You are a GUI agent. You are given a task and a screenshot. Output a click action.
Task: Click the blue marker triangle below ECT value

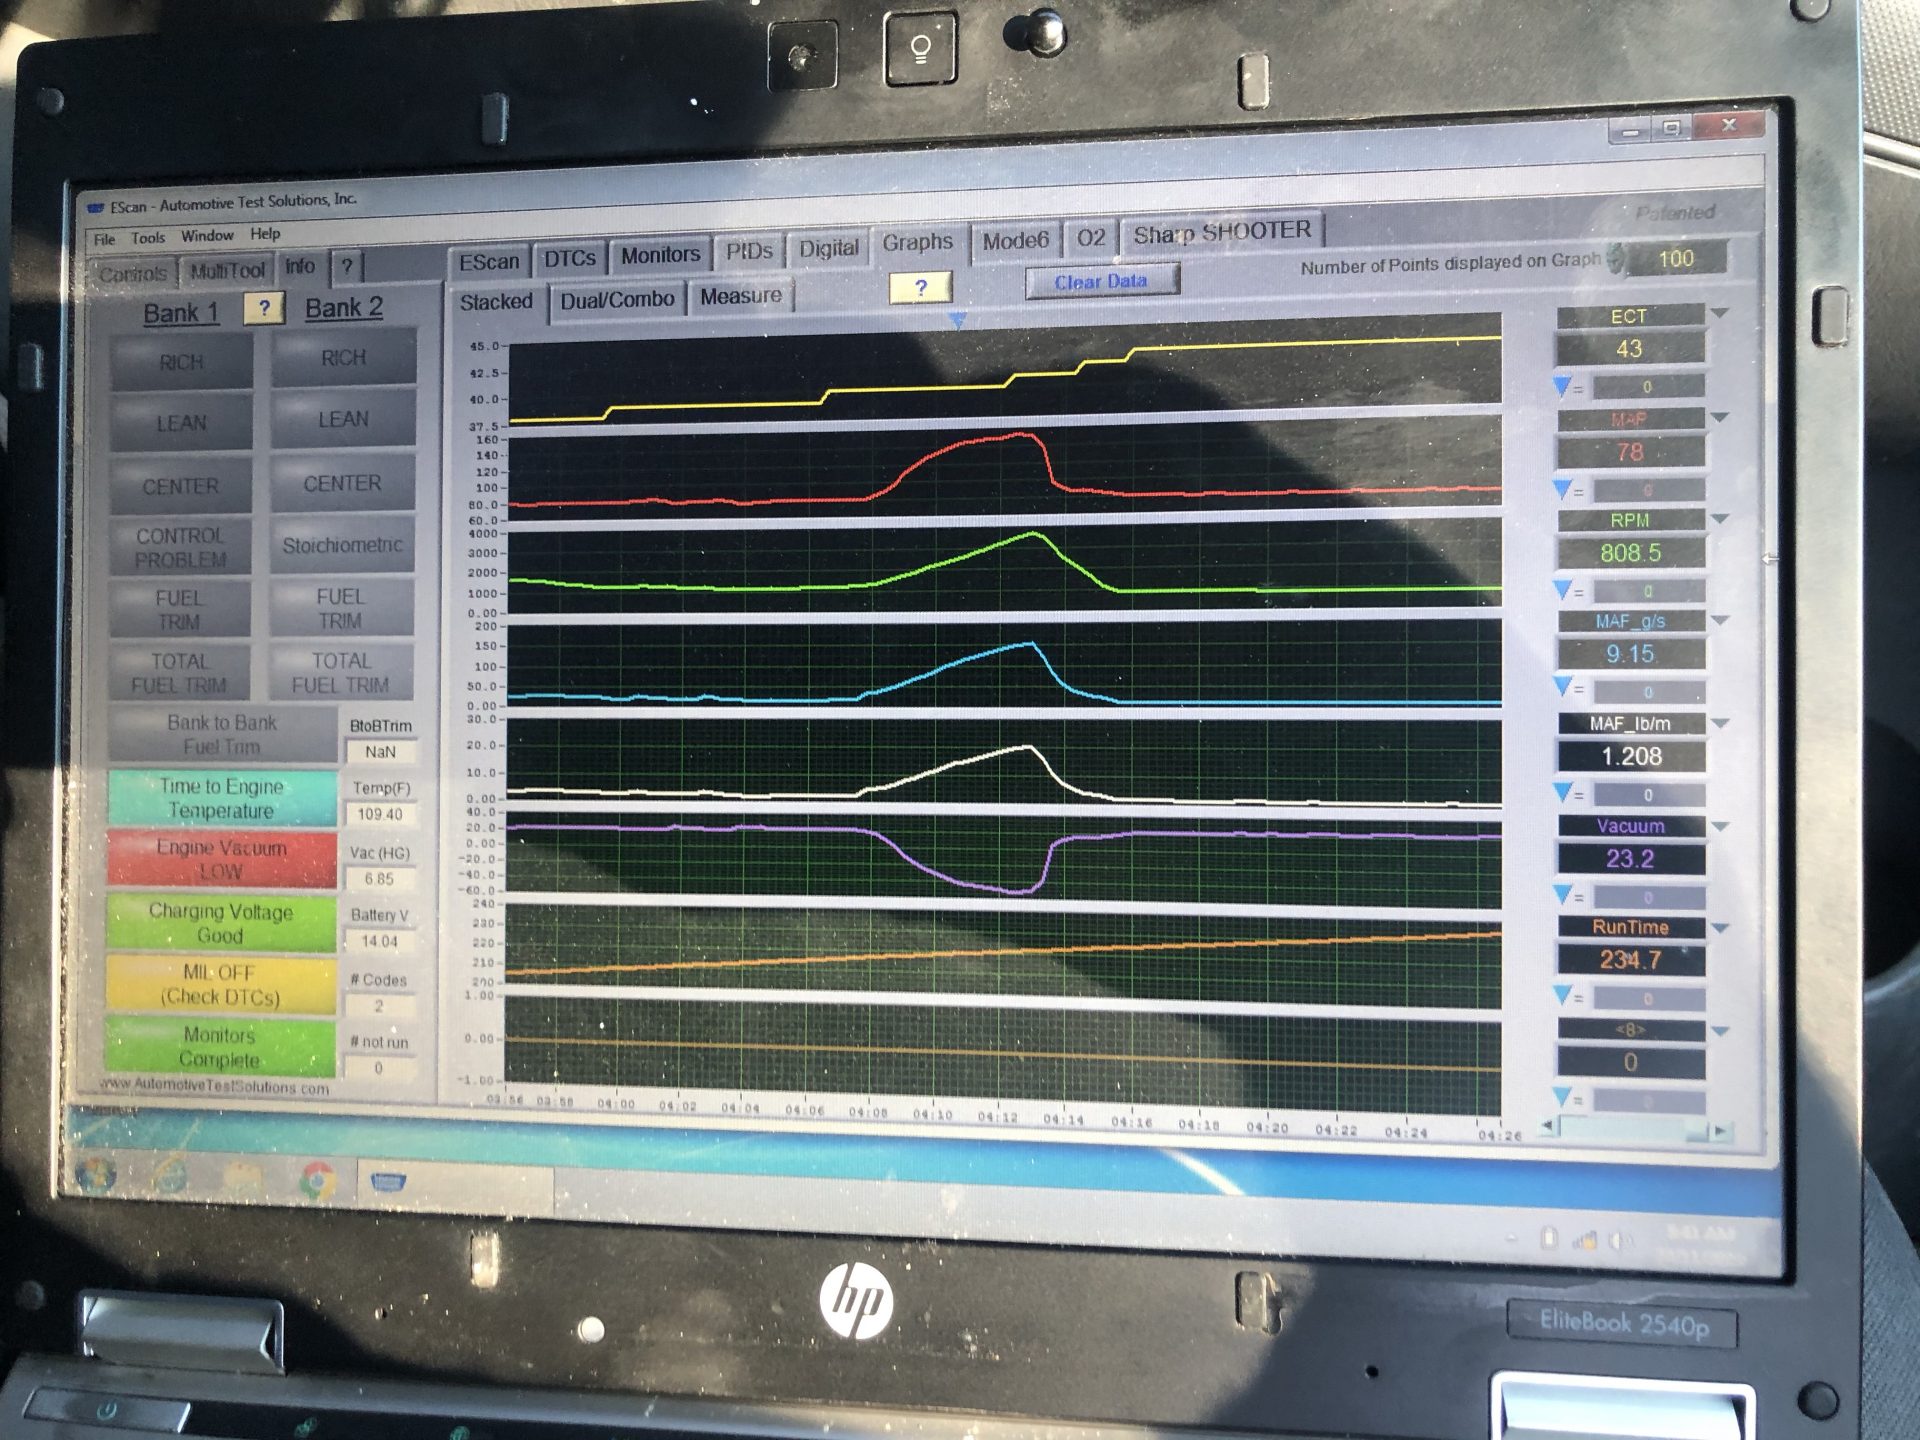point(1562,386)
